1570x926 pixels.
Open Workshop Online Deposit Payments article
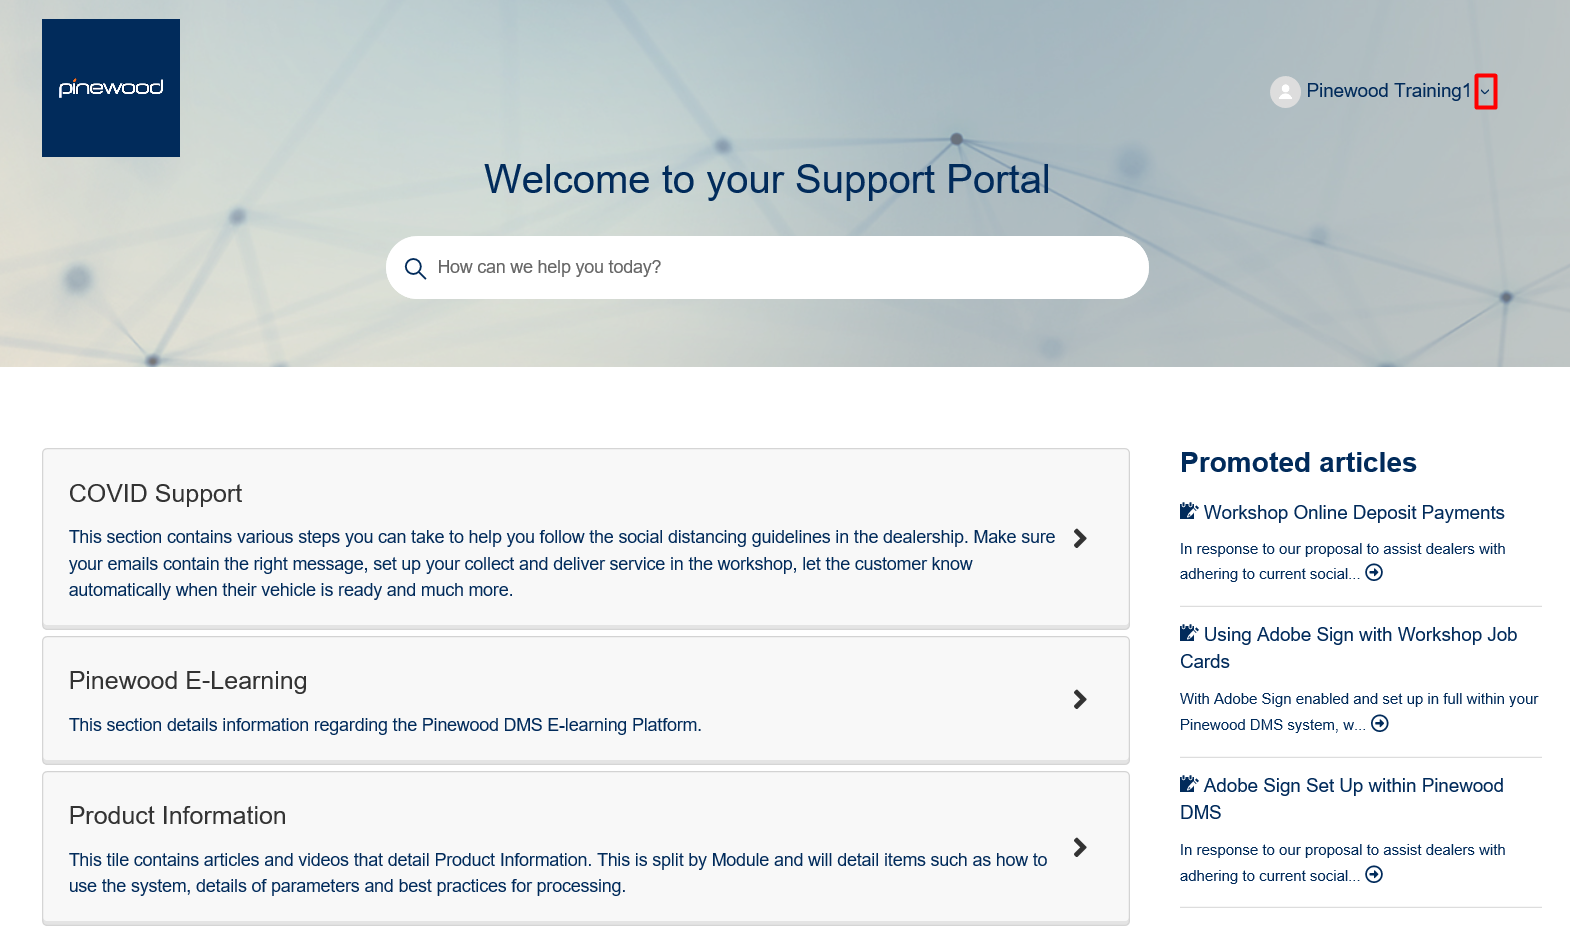(x=1354, y=513)
